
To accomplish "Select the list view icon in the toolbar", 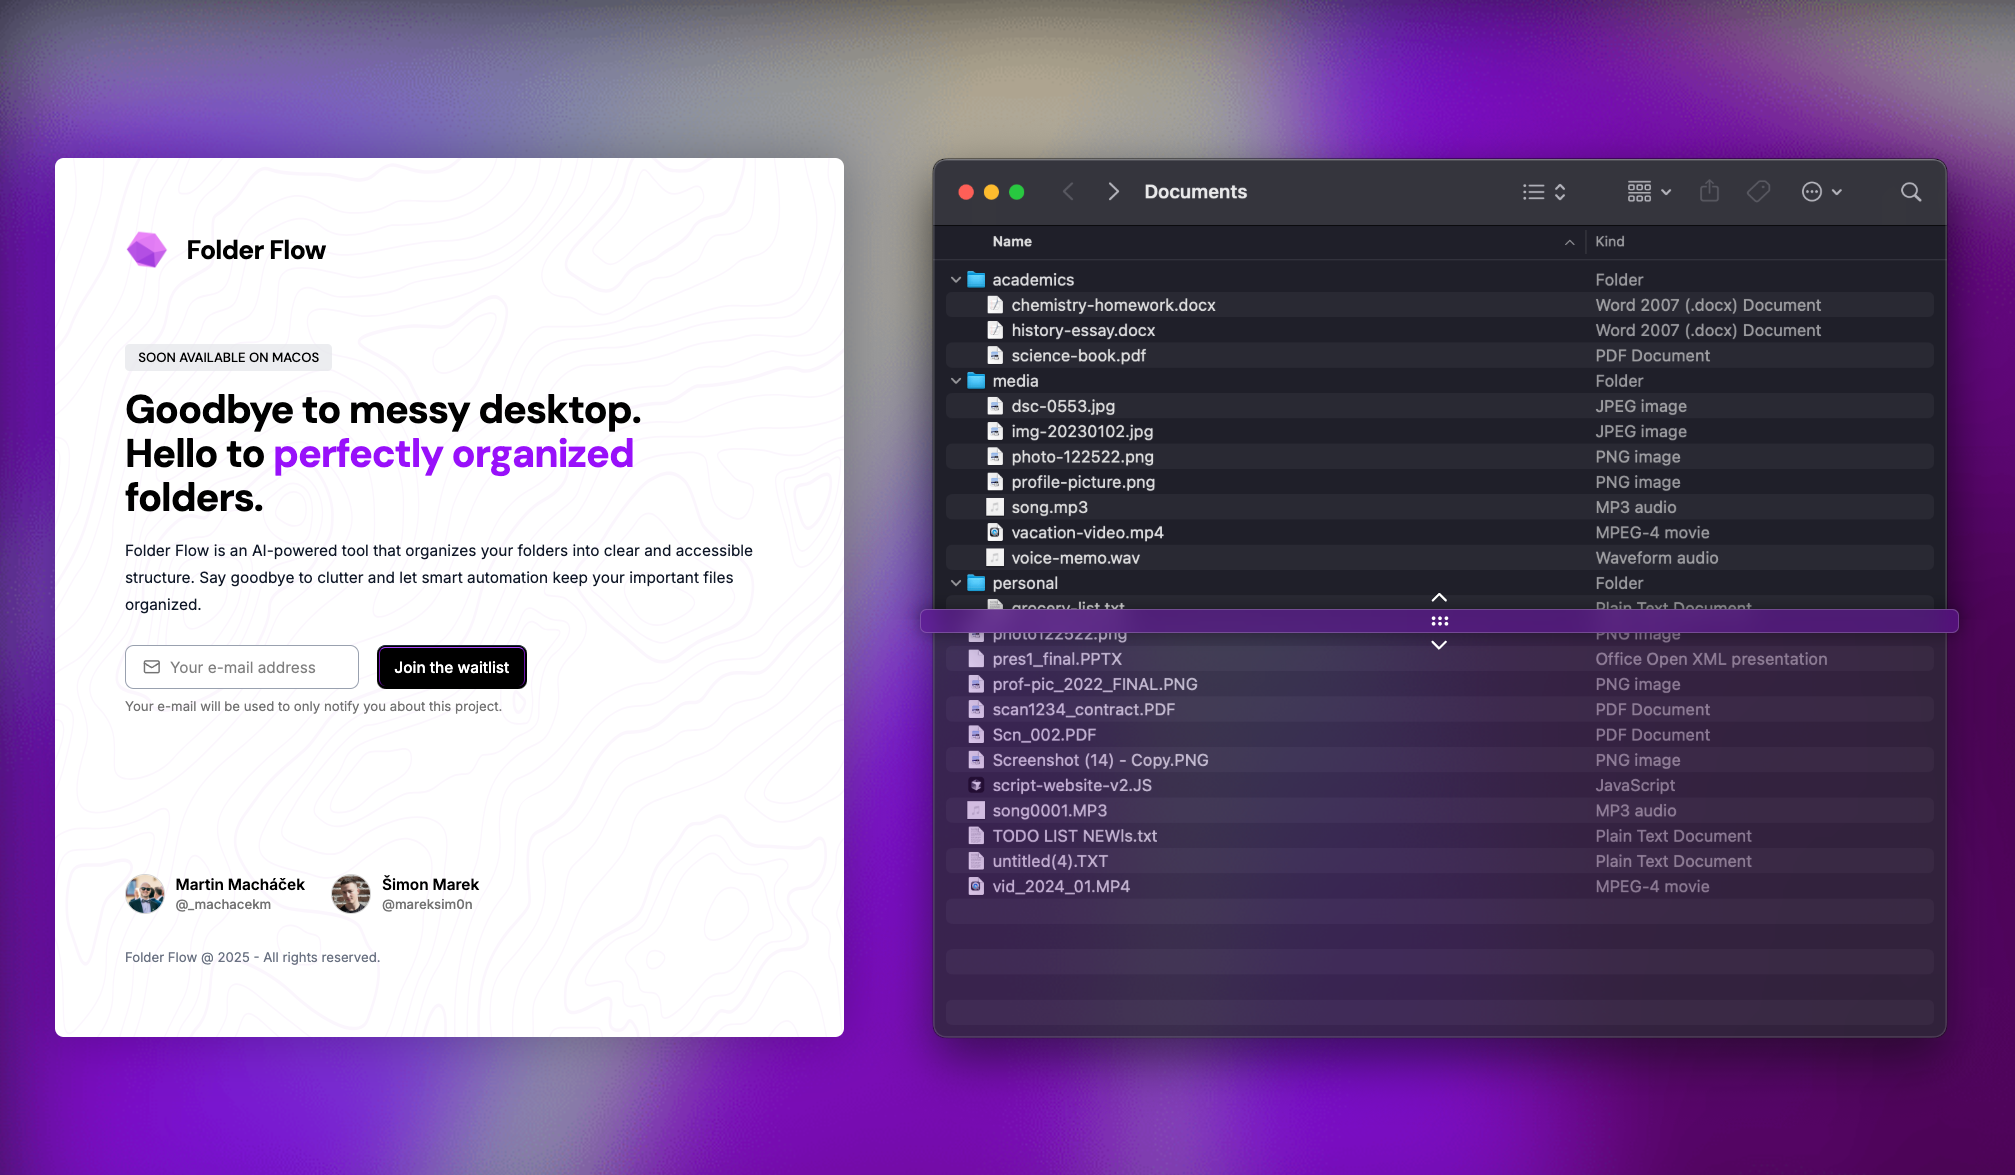I will click(x=1536, y=191).
